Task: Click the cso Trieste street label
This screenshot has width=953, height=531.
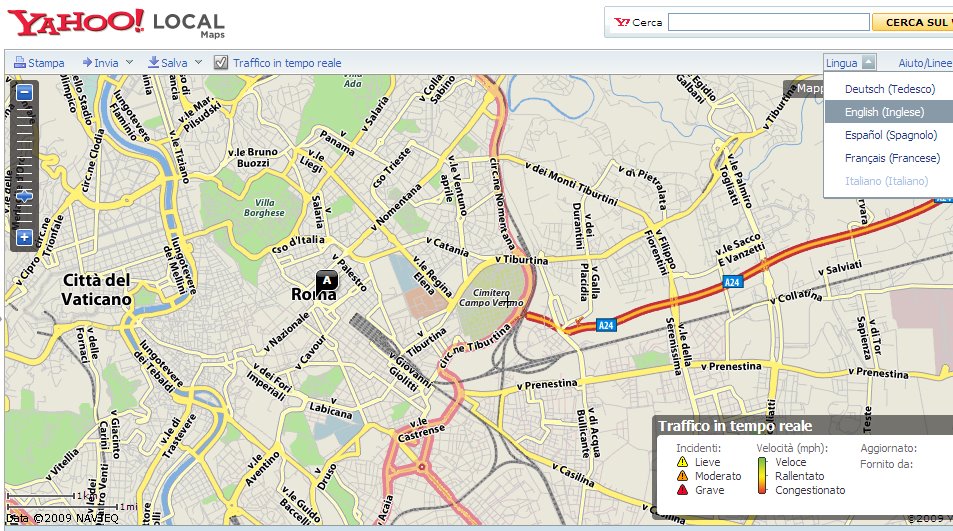Action: point(391,167)
